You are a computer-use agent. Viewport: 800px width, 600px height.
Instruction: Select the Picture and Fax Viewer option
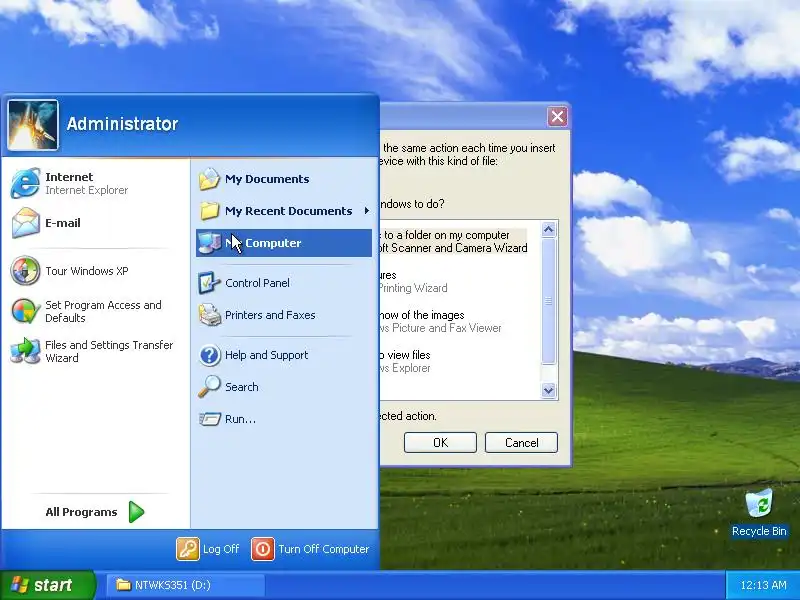(x=441, y=321)
